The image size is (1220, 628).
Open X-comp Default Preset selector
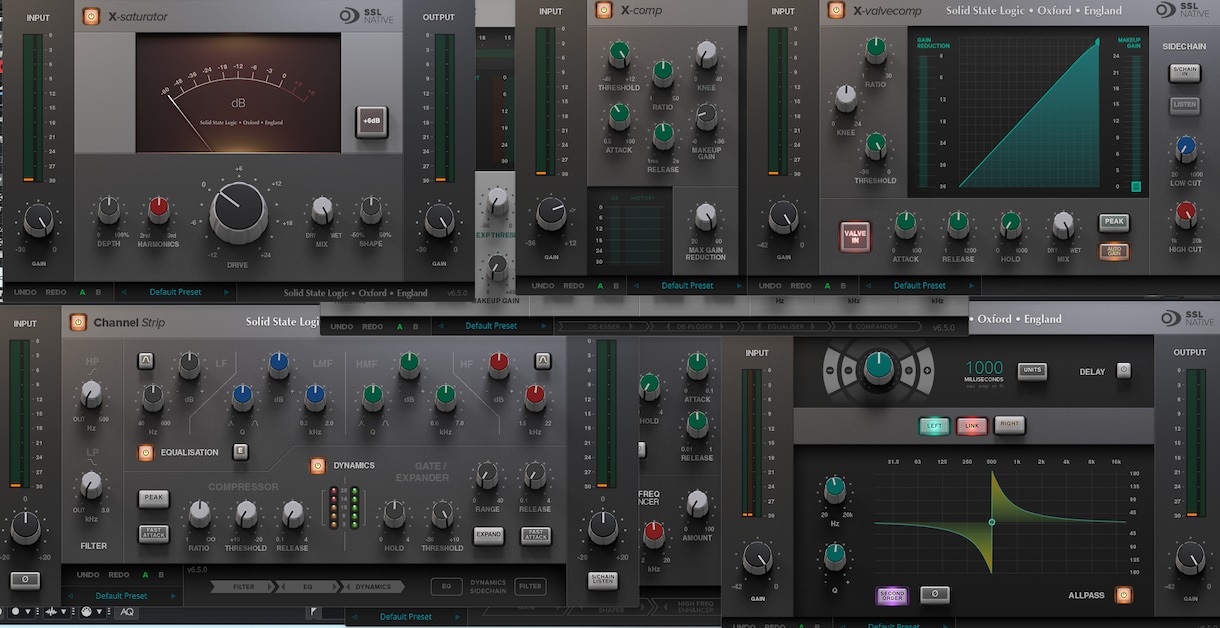(688, 285)
